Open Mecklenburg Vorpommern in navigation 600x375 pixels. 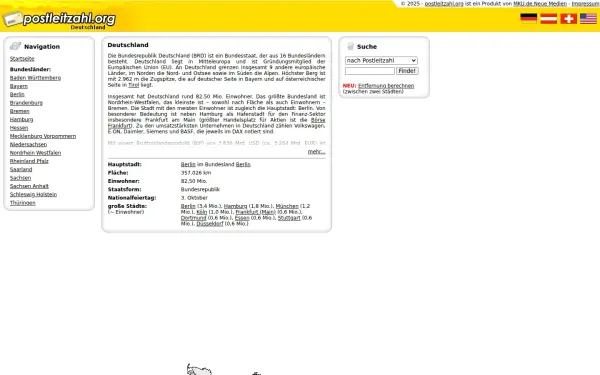43,136
